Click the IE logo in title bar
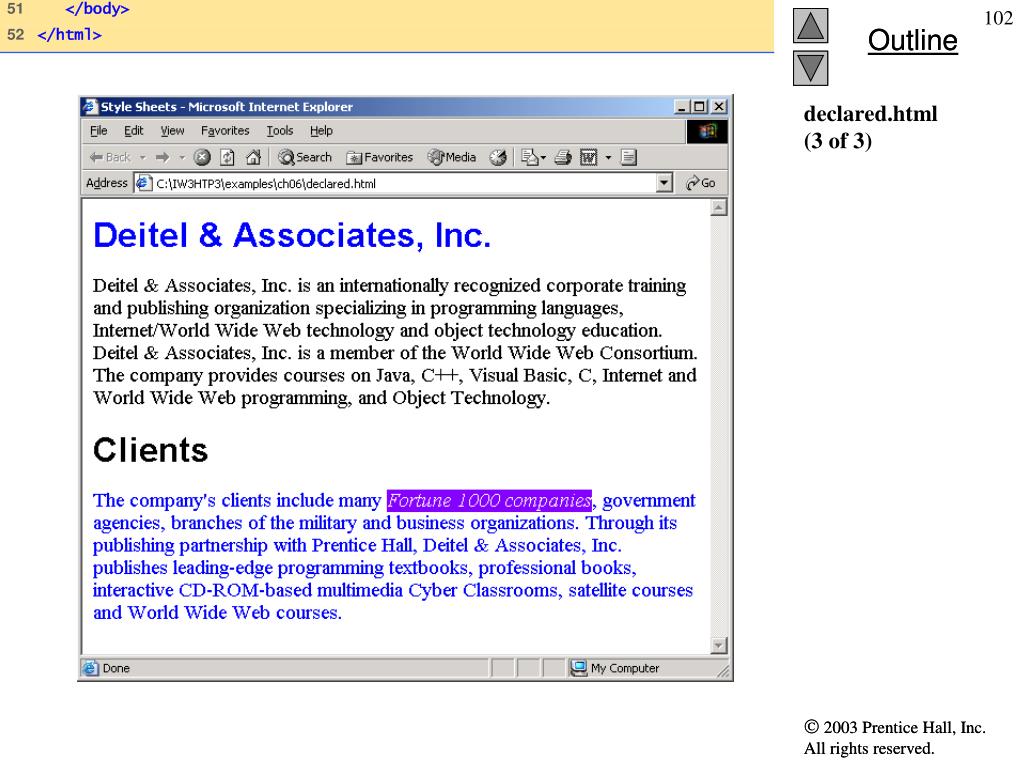1024x768 pixels. 90,106
